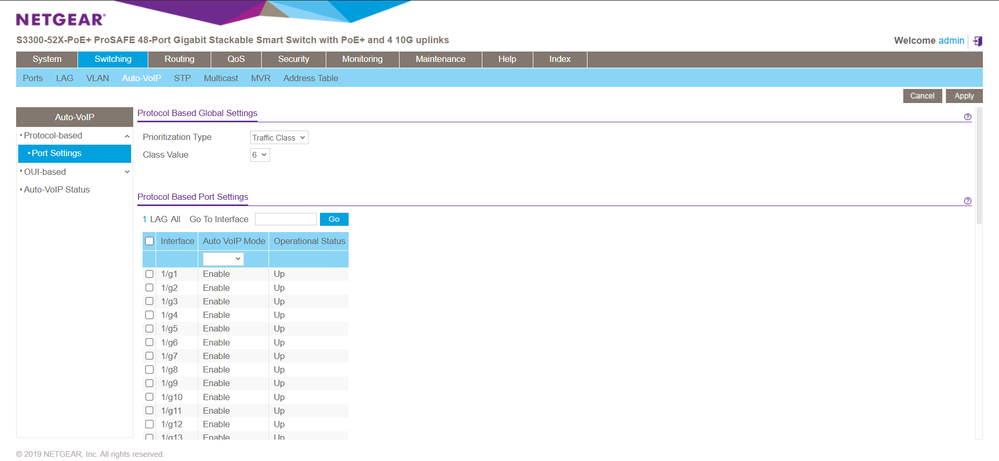The height and width of the screenshot is (461, 999).
Task: Open the System main tab
Action: click(47, 59)
